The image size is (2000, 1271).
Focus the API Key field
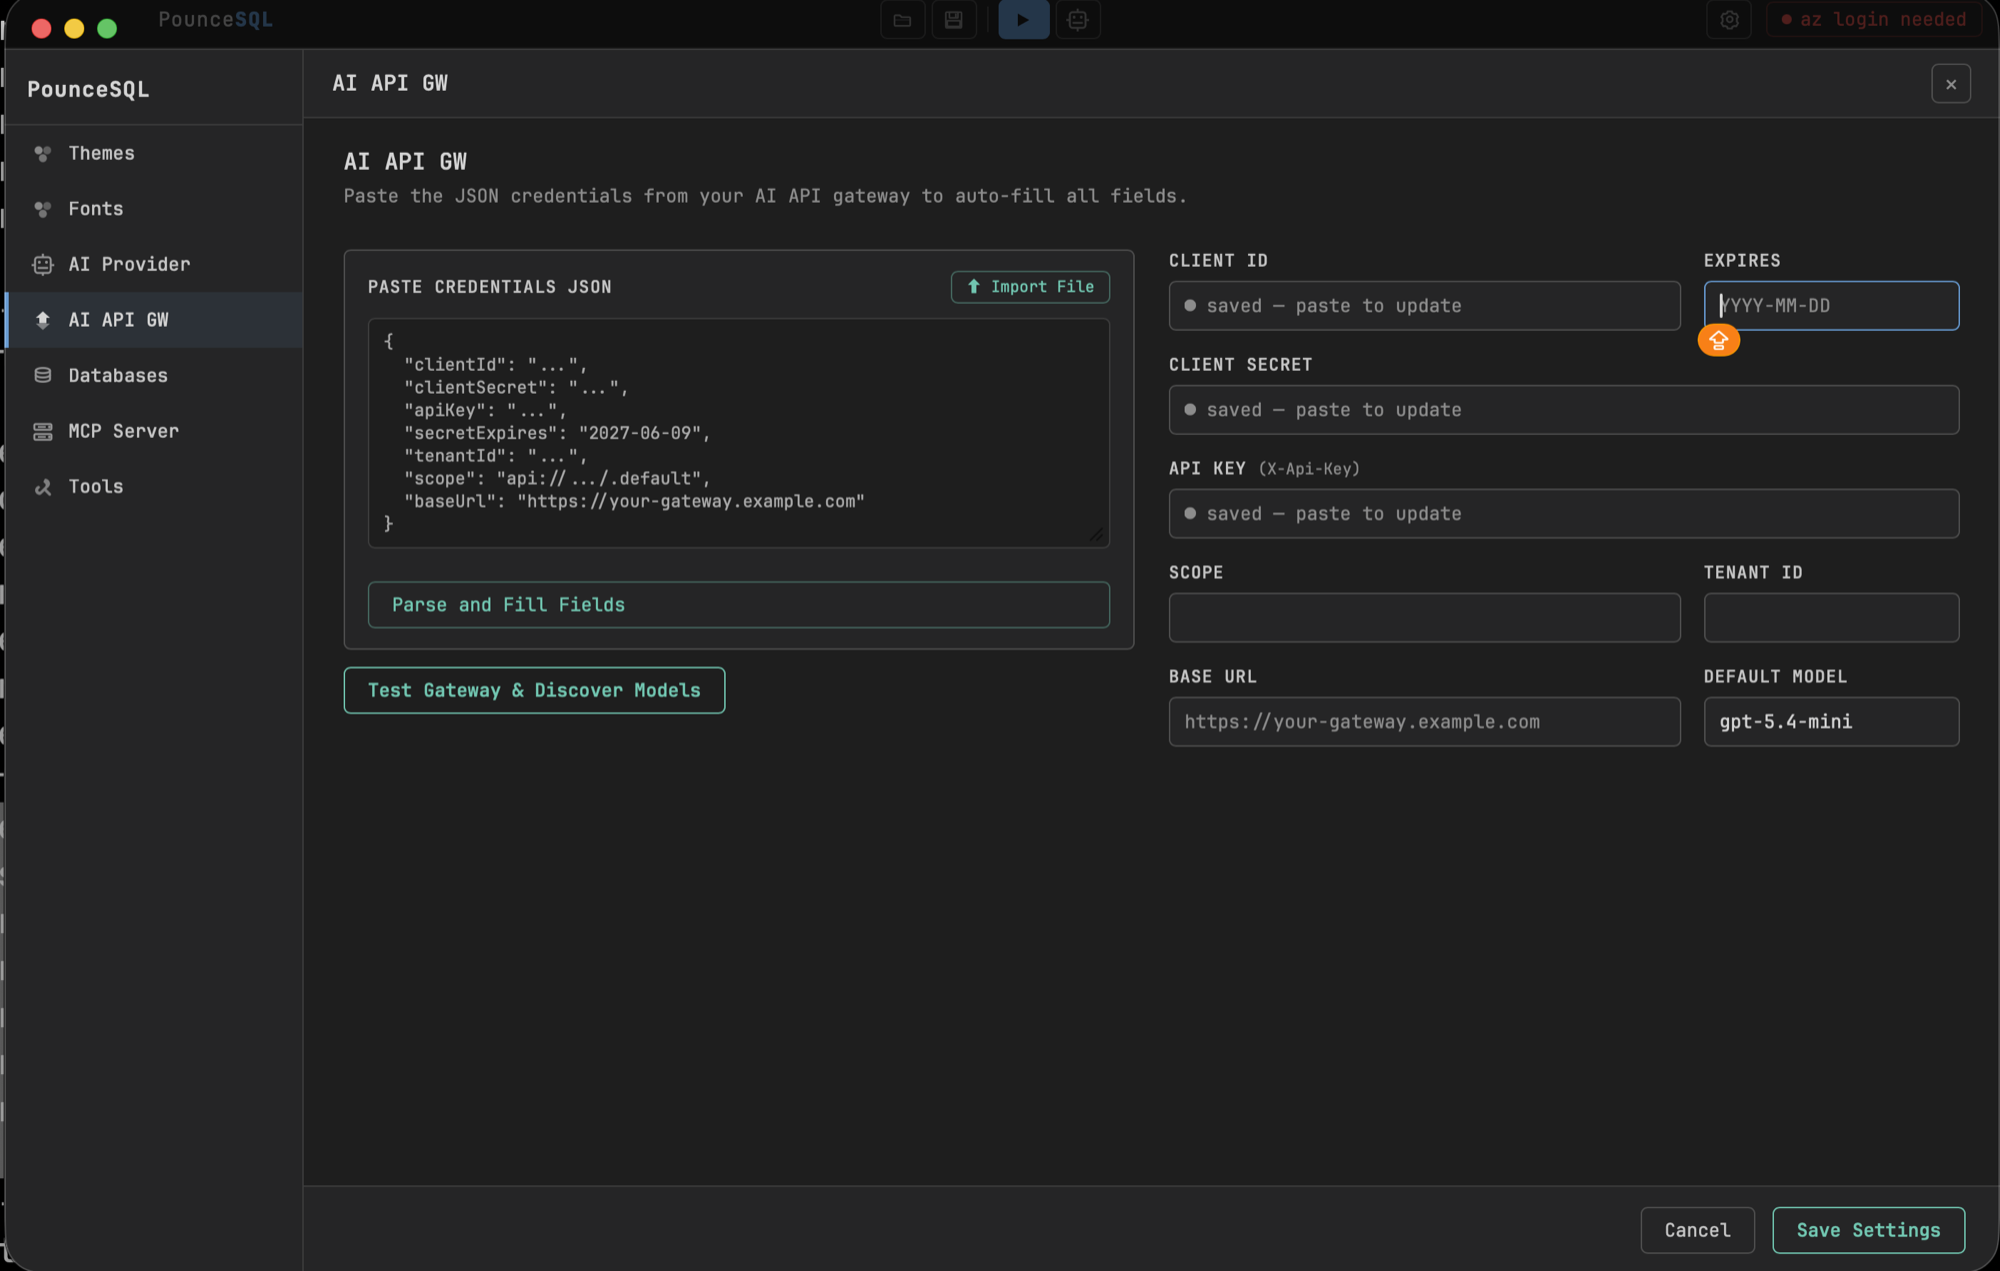(1563, 514)
